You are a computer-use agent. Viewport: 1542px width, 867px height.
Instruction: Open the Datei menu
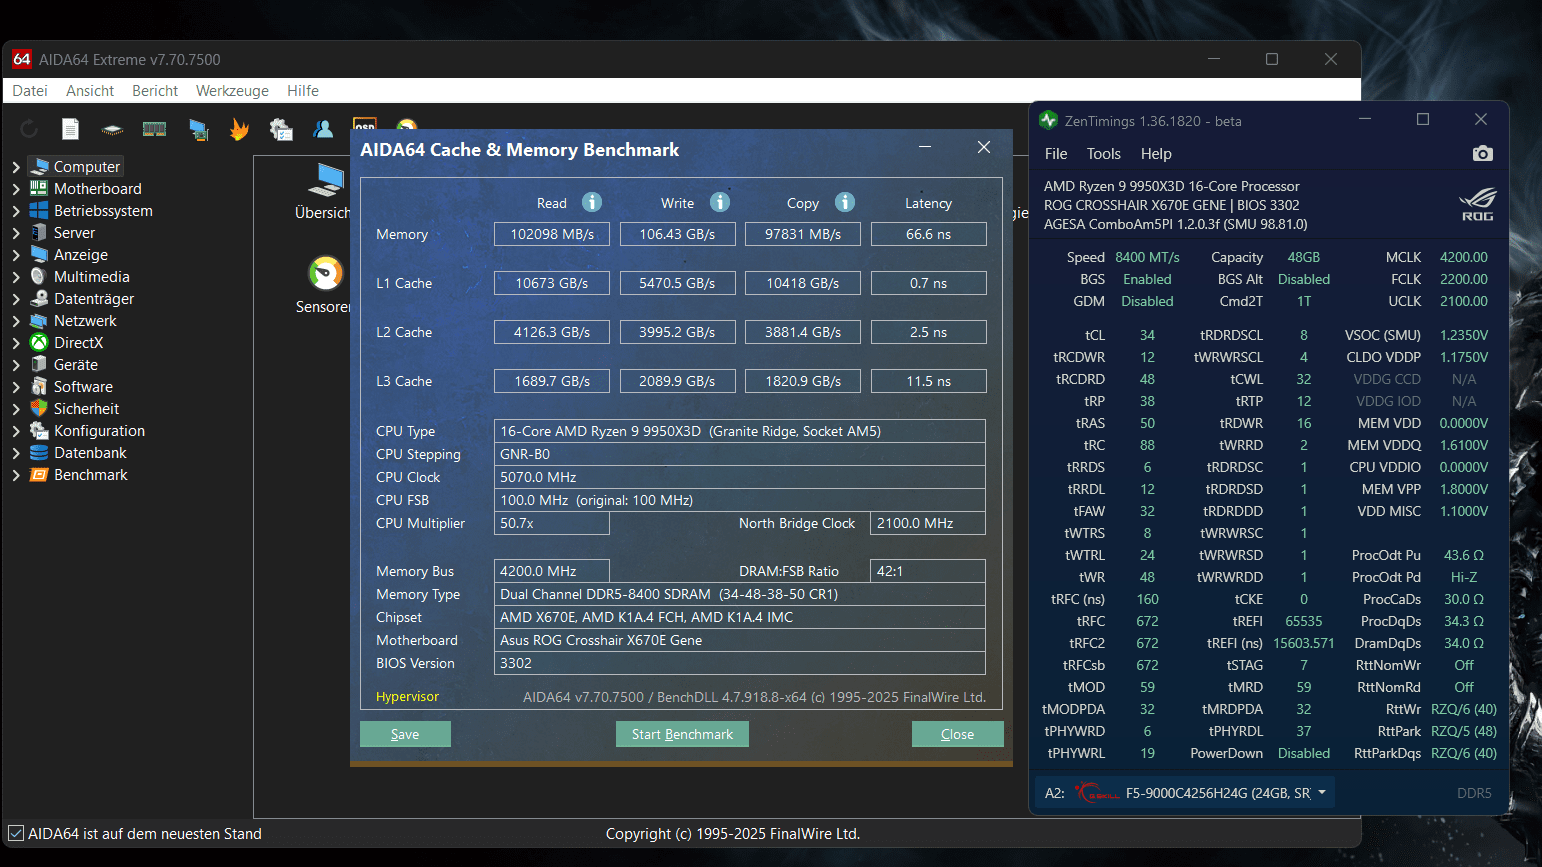coord(30,90)
